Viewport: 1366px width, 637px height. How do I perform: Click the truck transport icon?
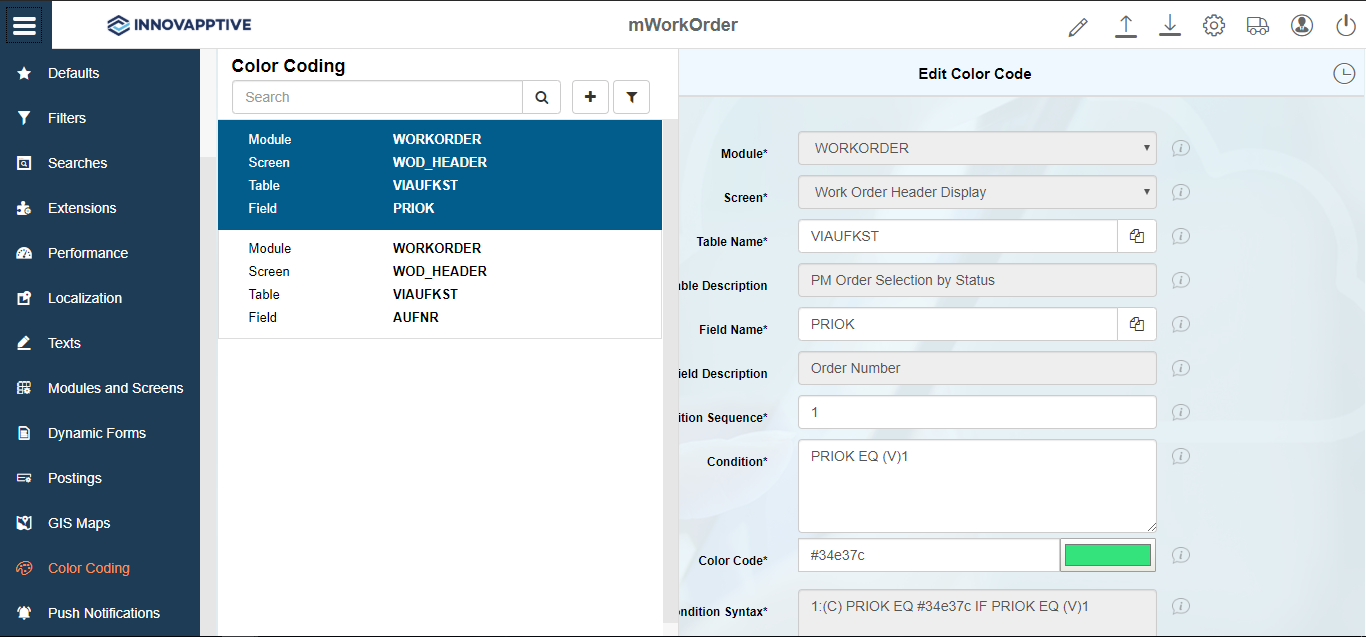click(1258, 26)
